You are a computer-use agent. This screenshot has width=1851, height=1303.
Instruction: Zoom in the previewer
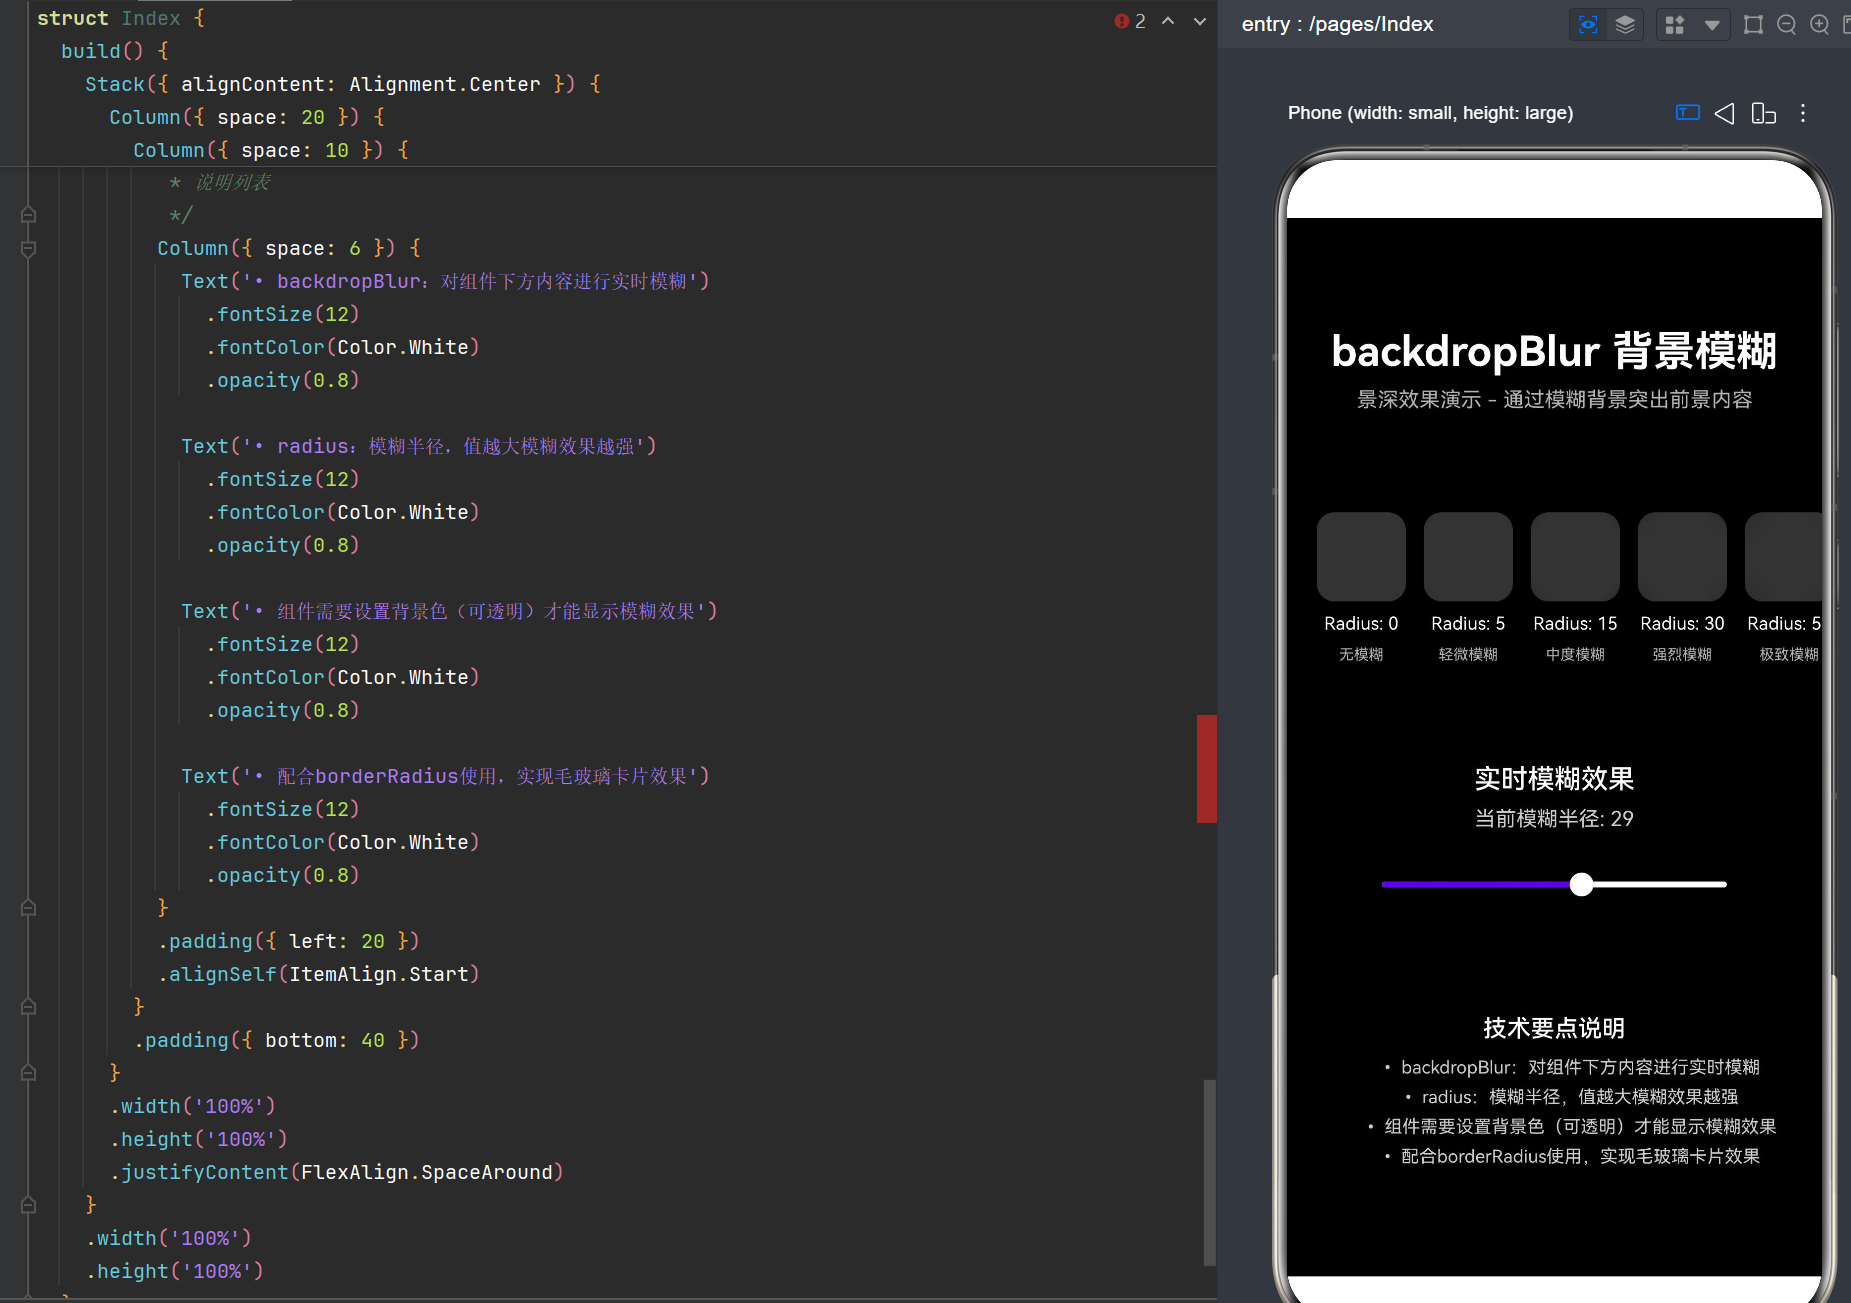coord(1820,25)
